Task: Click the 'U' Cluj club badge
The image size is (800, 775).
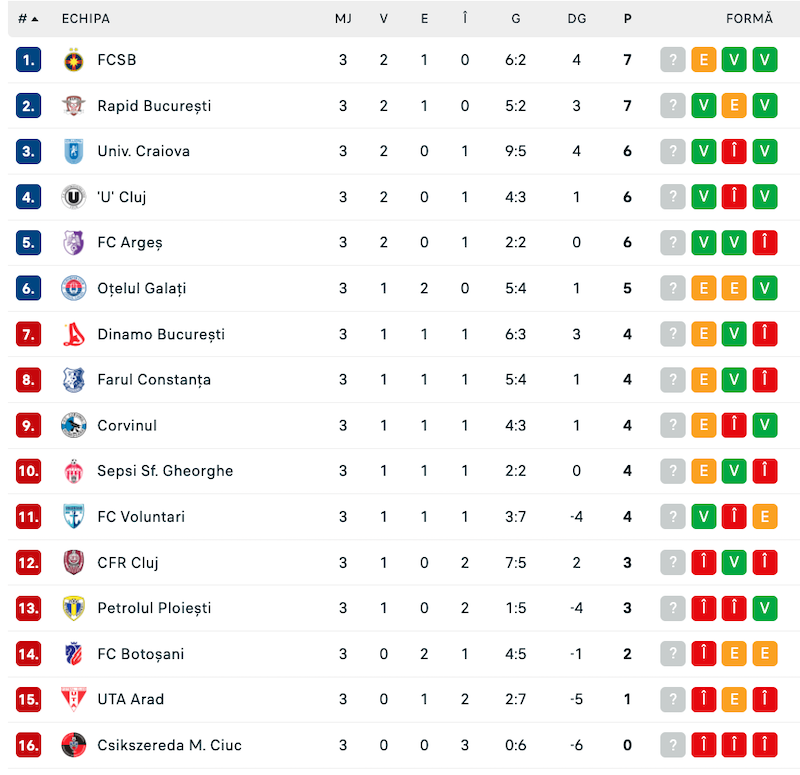Action: 73,197
